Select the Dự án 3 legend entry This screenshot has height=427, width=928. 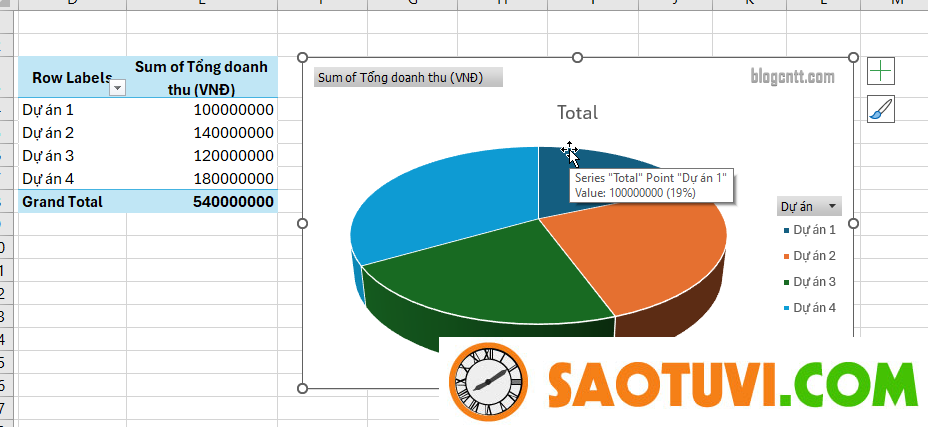click(x=814, y=282)
